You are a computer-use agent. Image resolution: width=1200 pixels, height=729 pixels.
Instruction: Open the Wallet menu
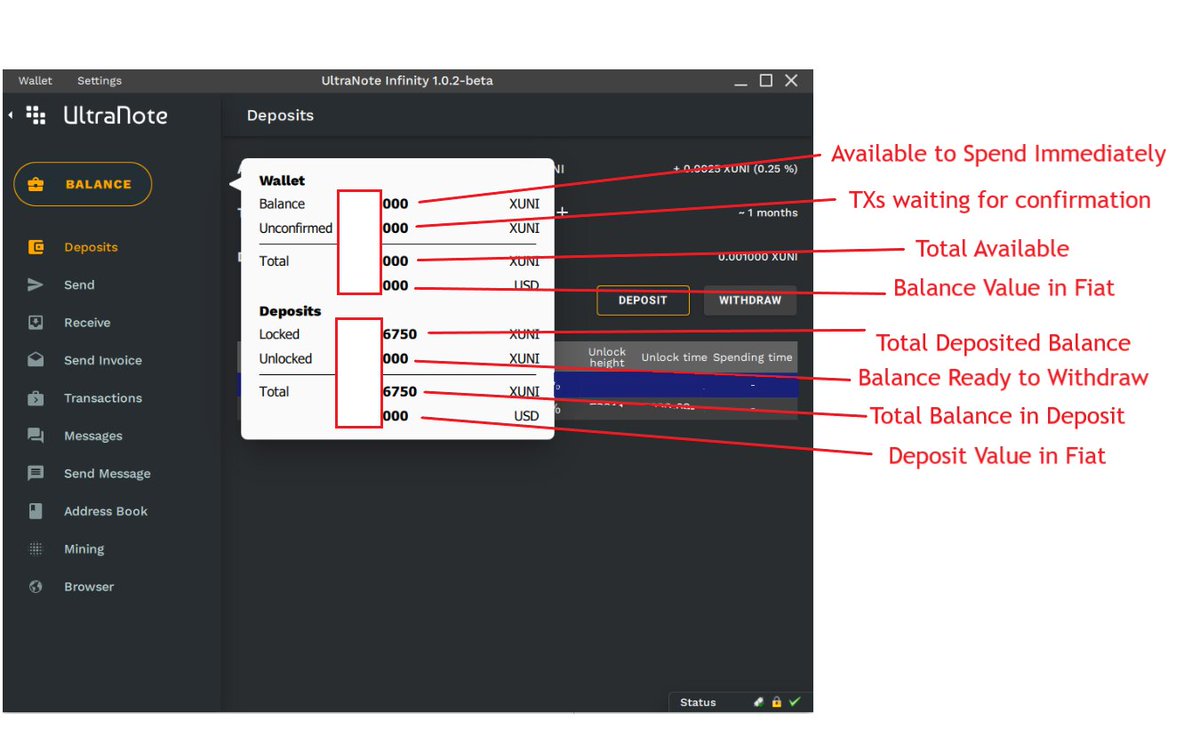click(x=35, y=81)
